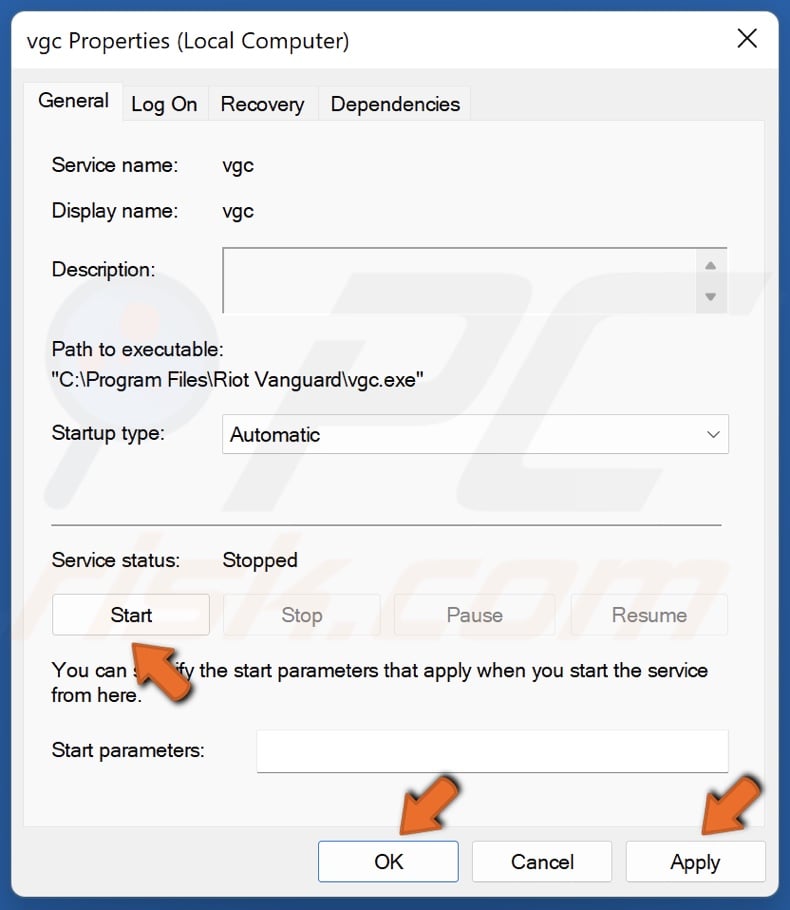Image resolution: width=790 pixels, height=910 pixels.
Task: Click inside the Description text box
Action: (460, 281)
